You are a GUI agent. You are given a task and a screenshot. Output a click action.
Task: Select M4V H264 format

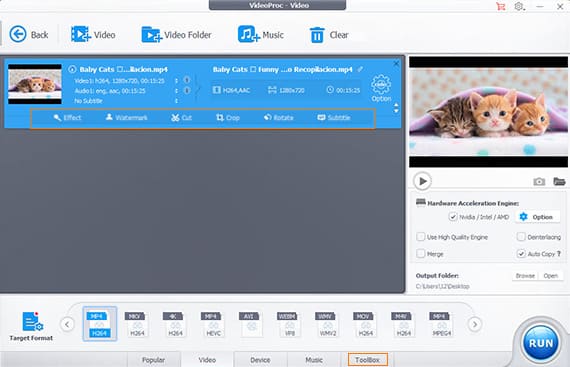point(402,324)
